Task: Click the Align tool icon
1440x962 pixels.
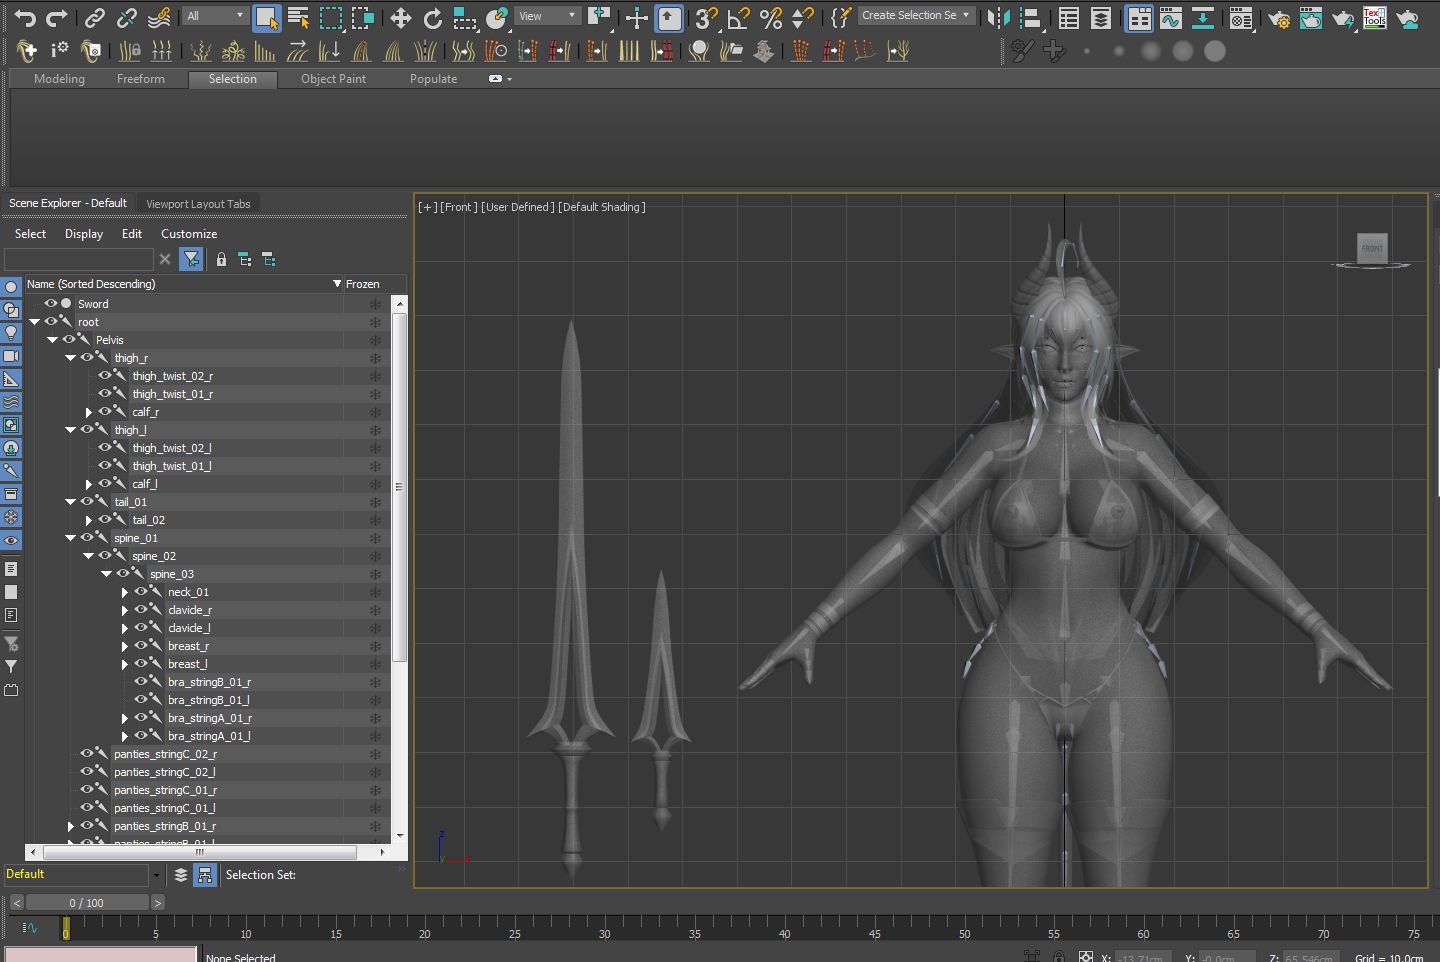Action: point(1031,17)
